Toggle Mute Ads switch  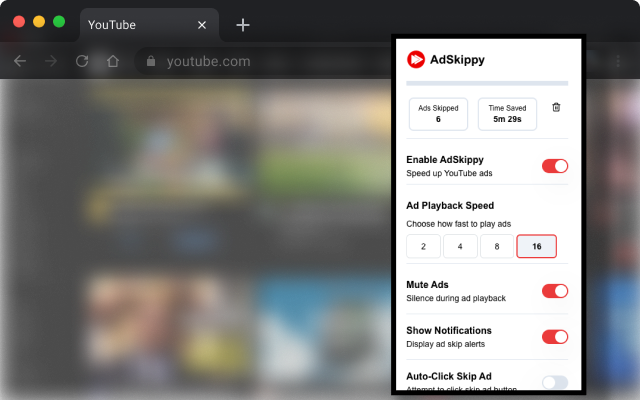coord(555,291)
